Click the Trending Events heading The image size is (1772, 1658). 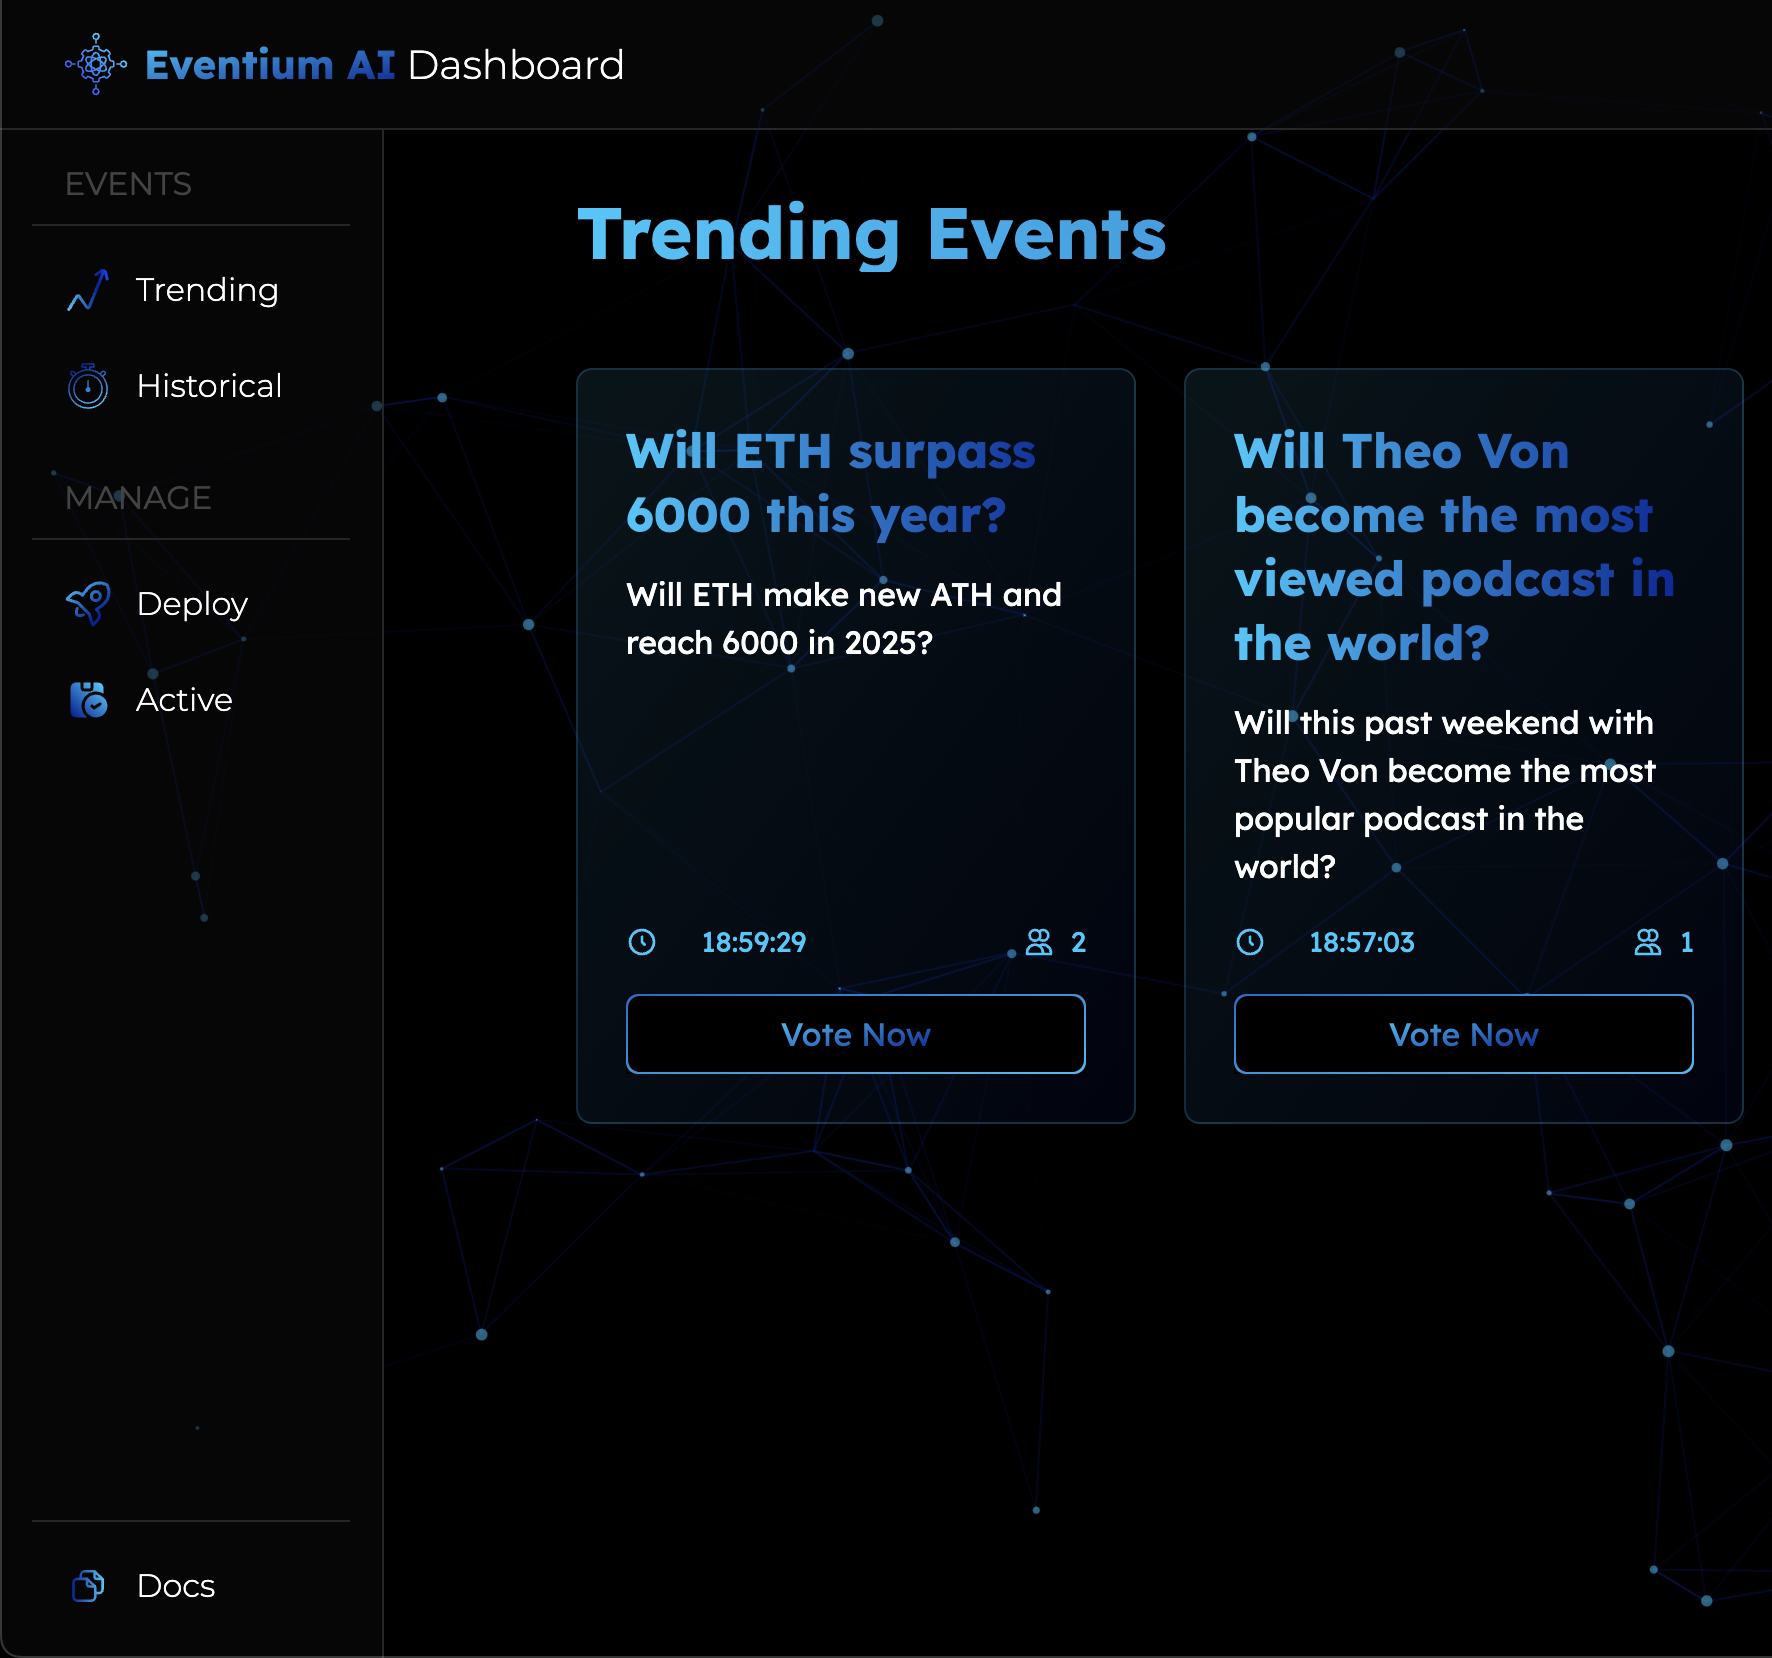click(872, 236)
